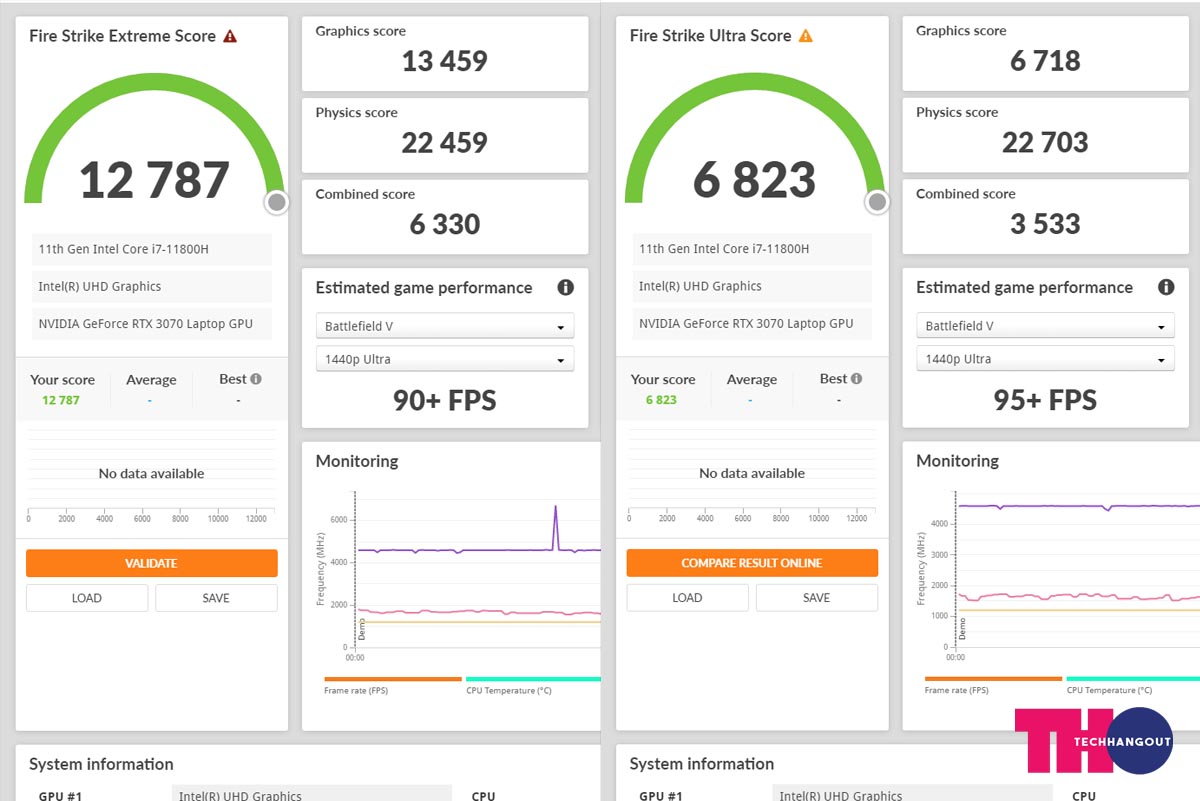Click No data available in the Extreme panel
The height and width of the screenshot is (801, 1200).
(x=151, y=474)
